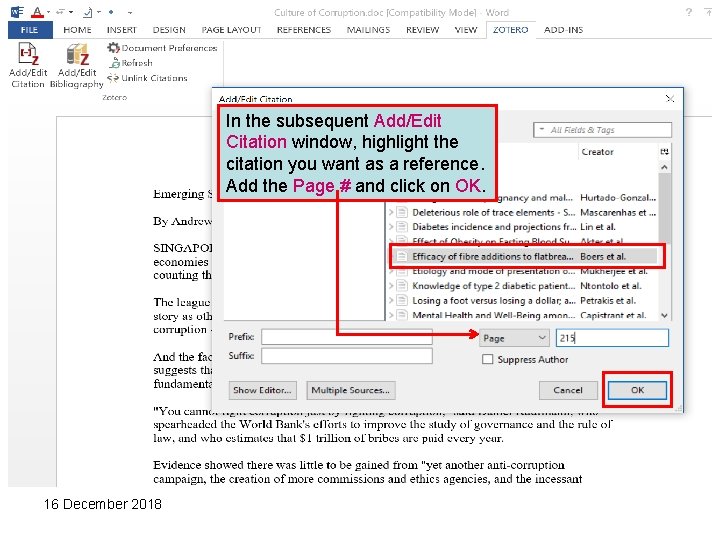Click document icon of Deleterious role of trace elements row
The width and height of the screenshot is (720, 540).
[x=402, y=213]
